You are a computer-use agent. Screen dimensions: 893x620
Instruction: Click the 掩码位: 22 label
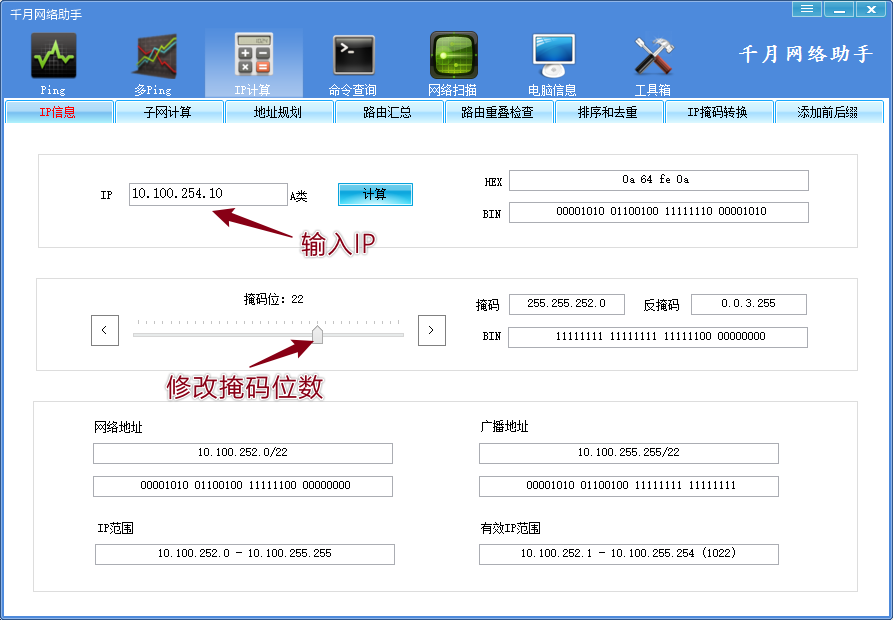point(273,299)
